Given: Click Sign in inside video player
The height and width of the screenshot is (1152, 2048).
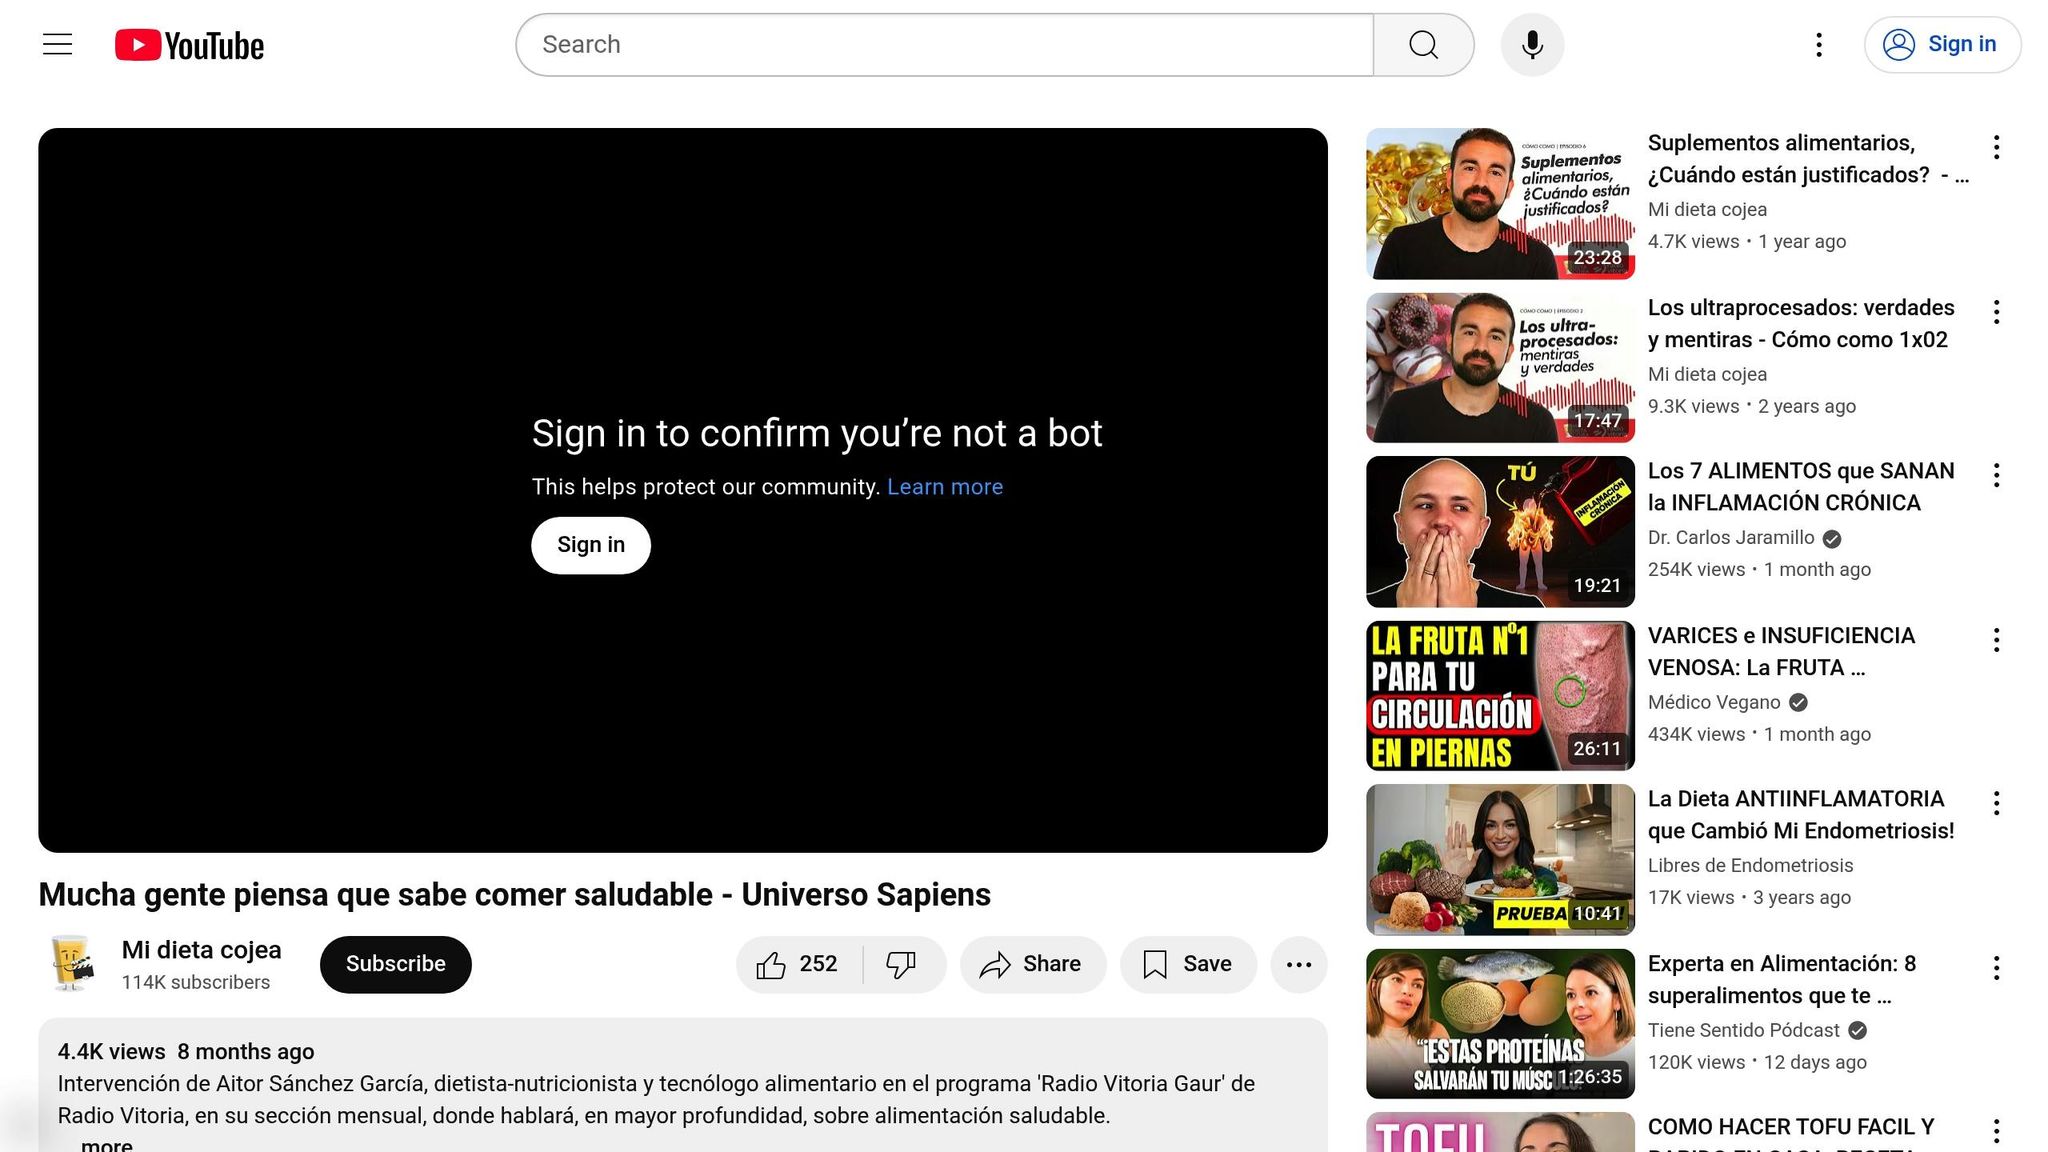Looking at the screenshot, I should pyautogui.click(x=591, y=545).
